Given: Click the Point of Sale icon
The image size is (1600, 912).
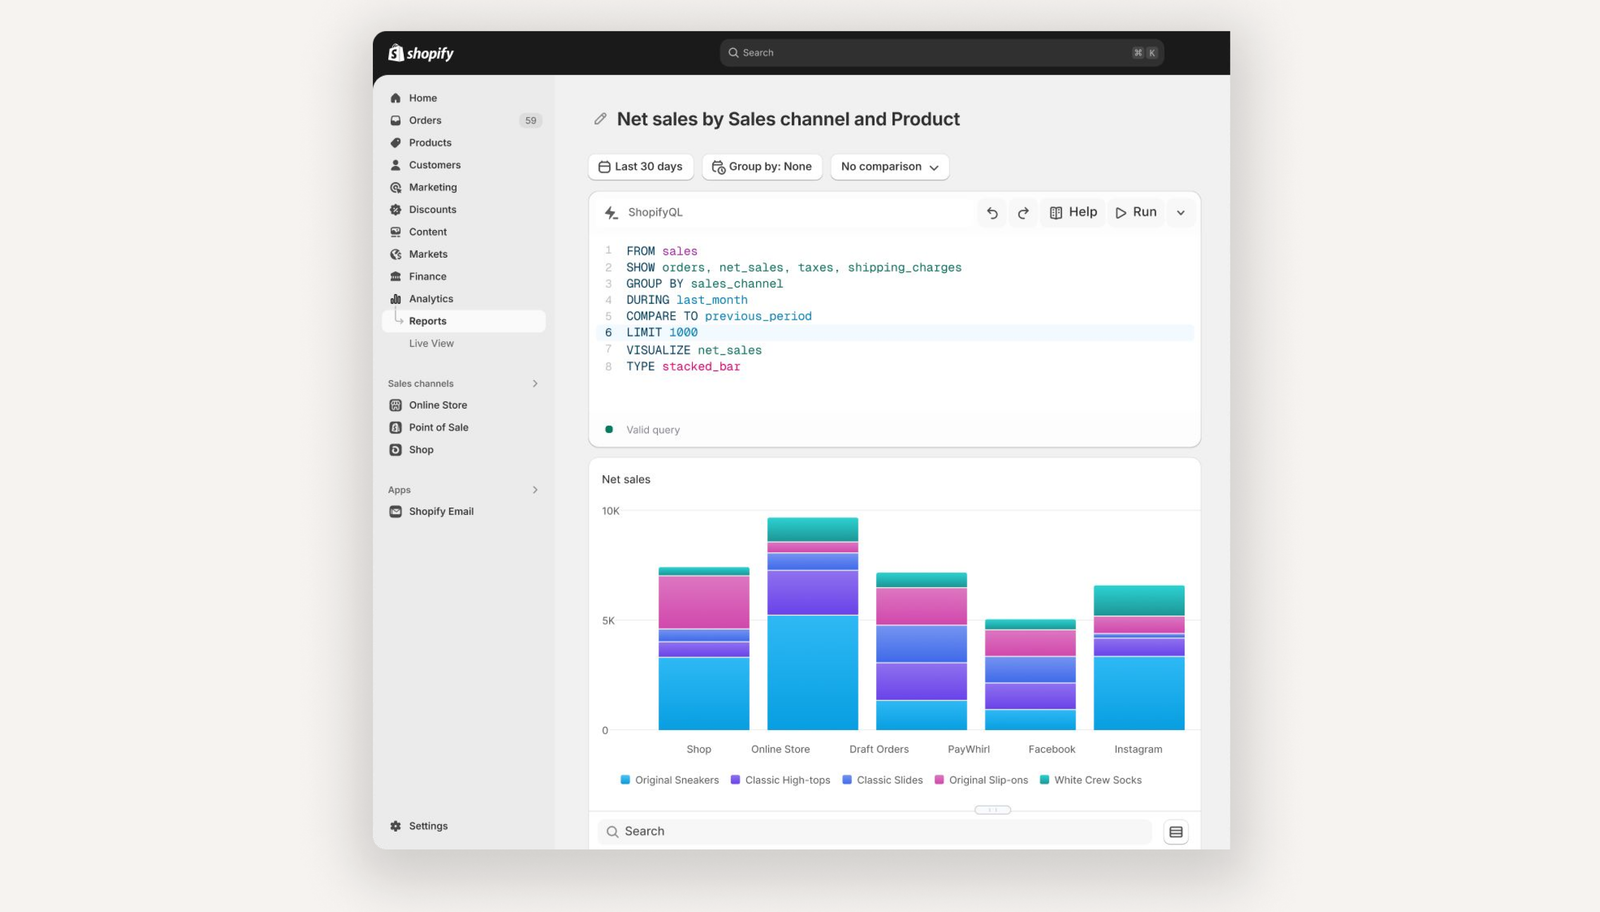Looking at the screenshot, I should [396, 427].
